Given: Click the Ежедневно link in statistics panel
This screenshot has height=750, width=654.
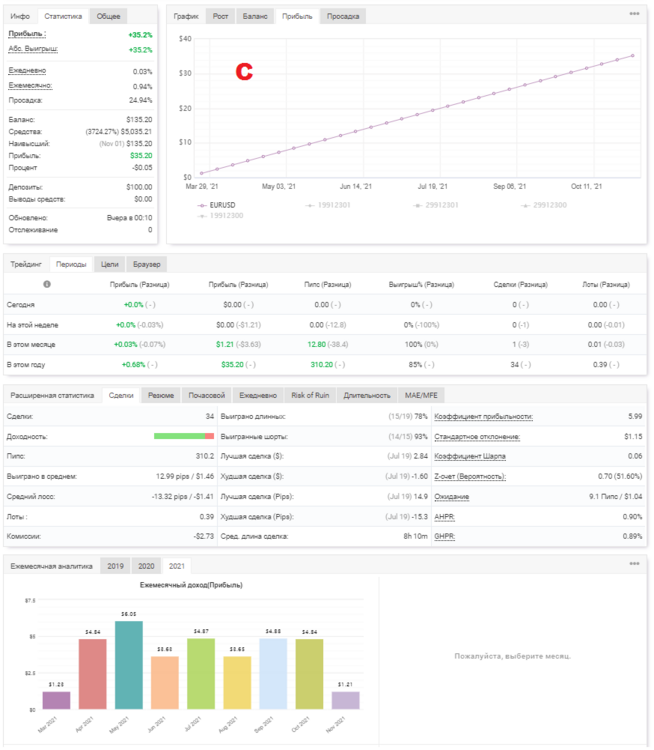Looking at the screenshot, I should 27,70.
